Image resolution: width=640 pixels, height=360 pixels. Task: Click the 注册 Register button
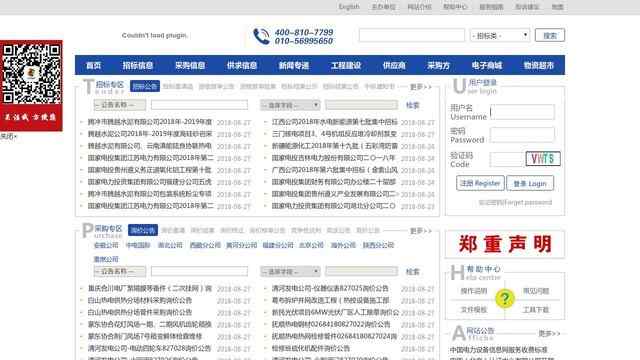pos(480,183)
